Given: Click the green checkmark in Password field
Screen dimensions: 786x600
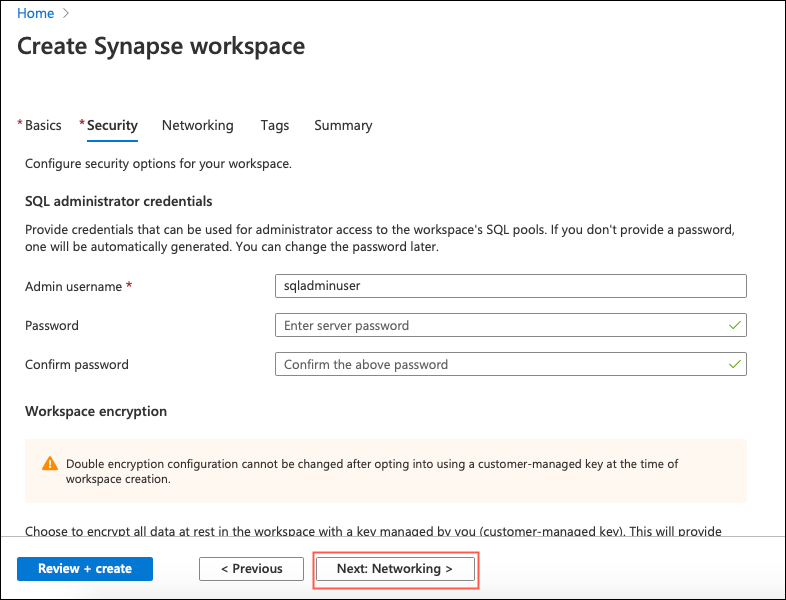Looking at the screenshot, I should point(734,325).
